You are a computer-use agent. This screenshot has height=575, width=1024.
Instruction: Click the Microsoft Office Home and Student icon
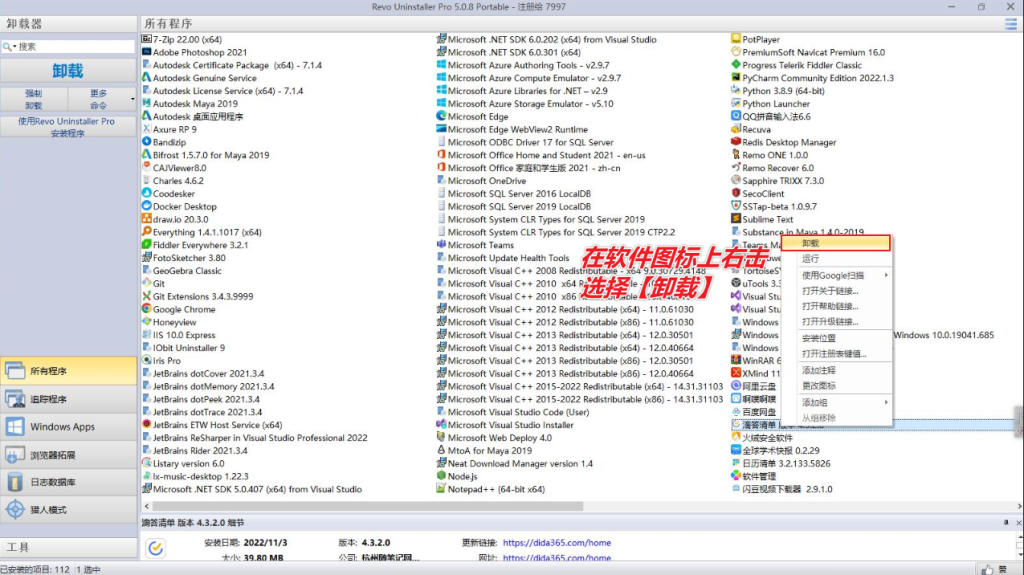coord(441,155)
